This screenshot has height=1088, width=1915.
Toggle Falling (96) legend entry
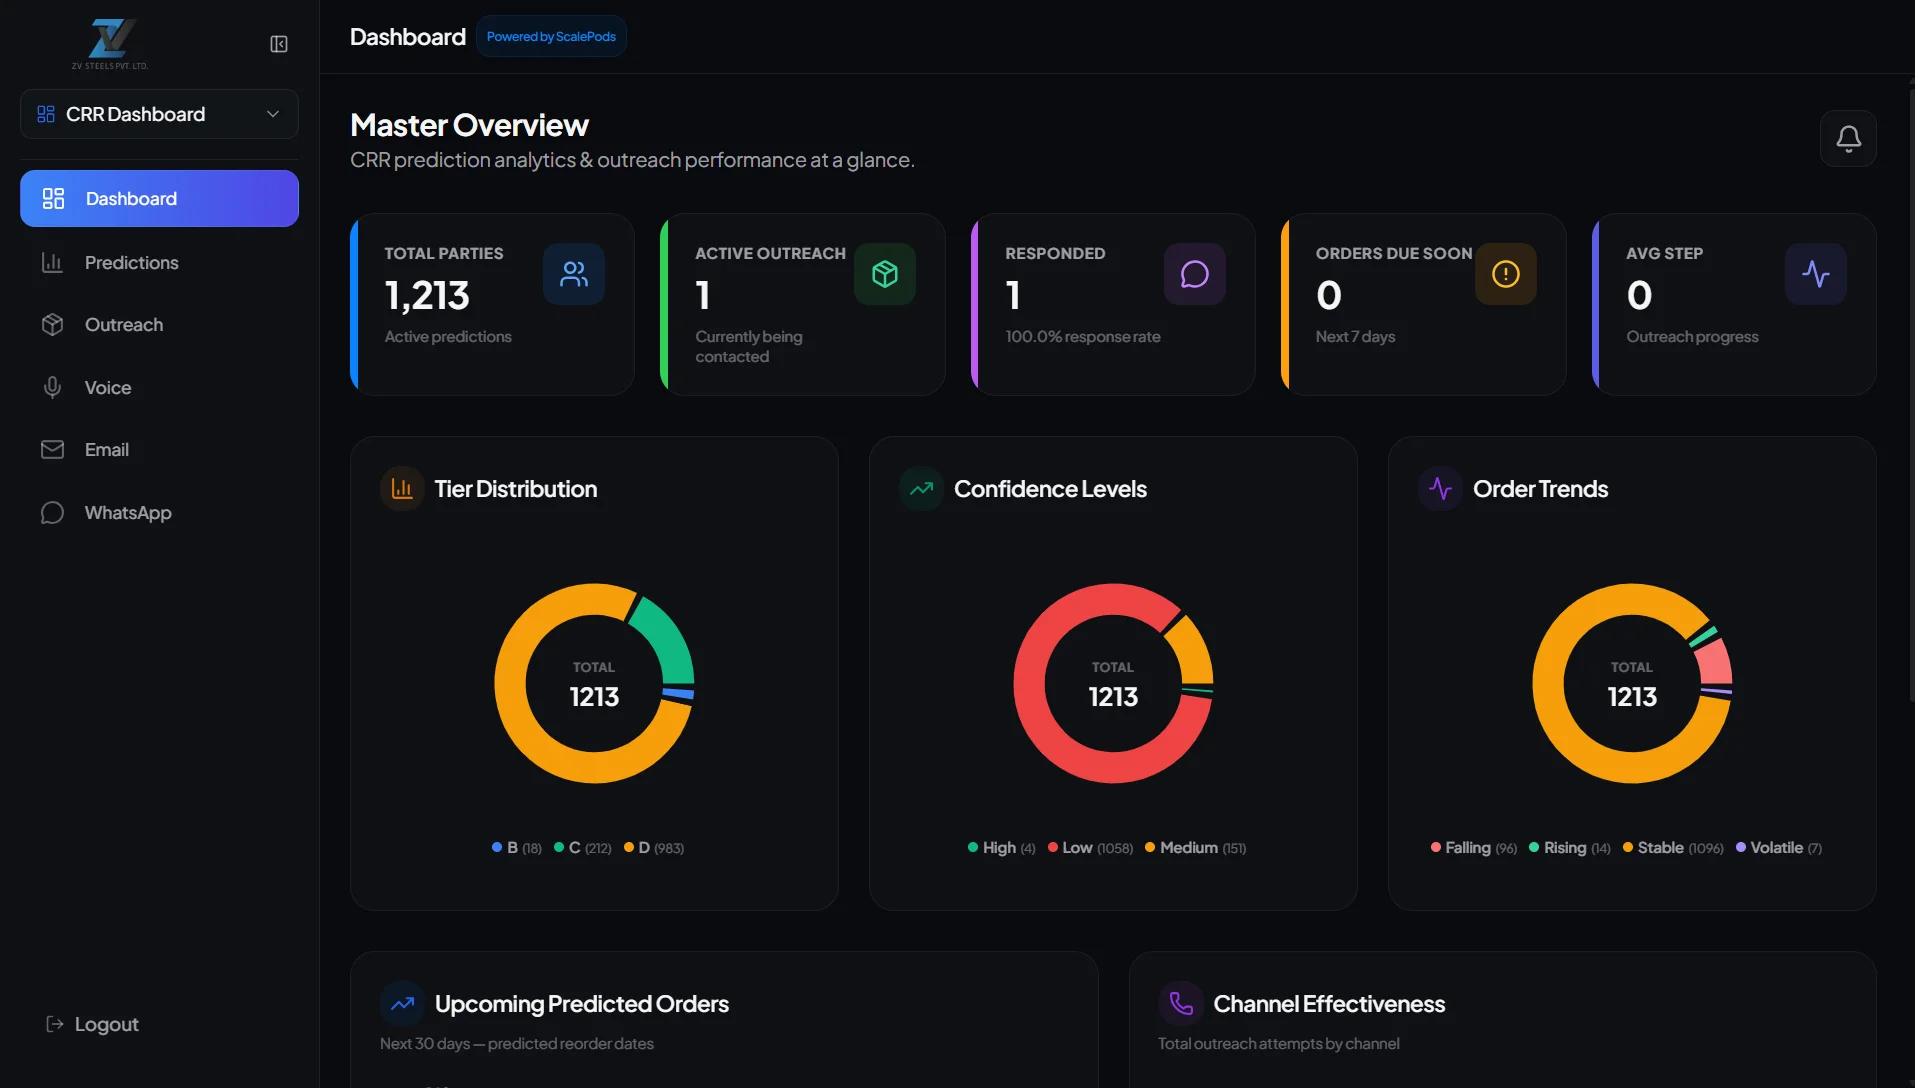tap(1474, 848)
